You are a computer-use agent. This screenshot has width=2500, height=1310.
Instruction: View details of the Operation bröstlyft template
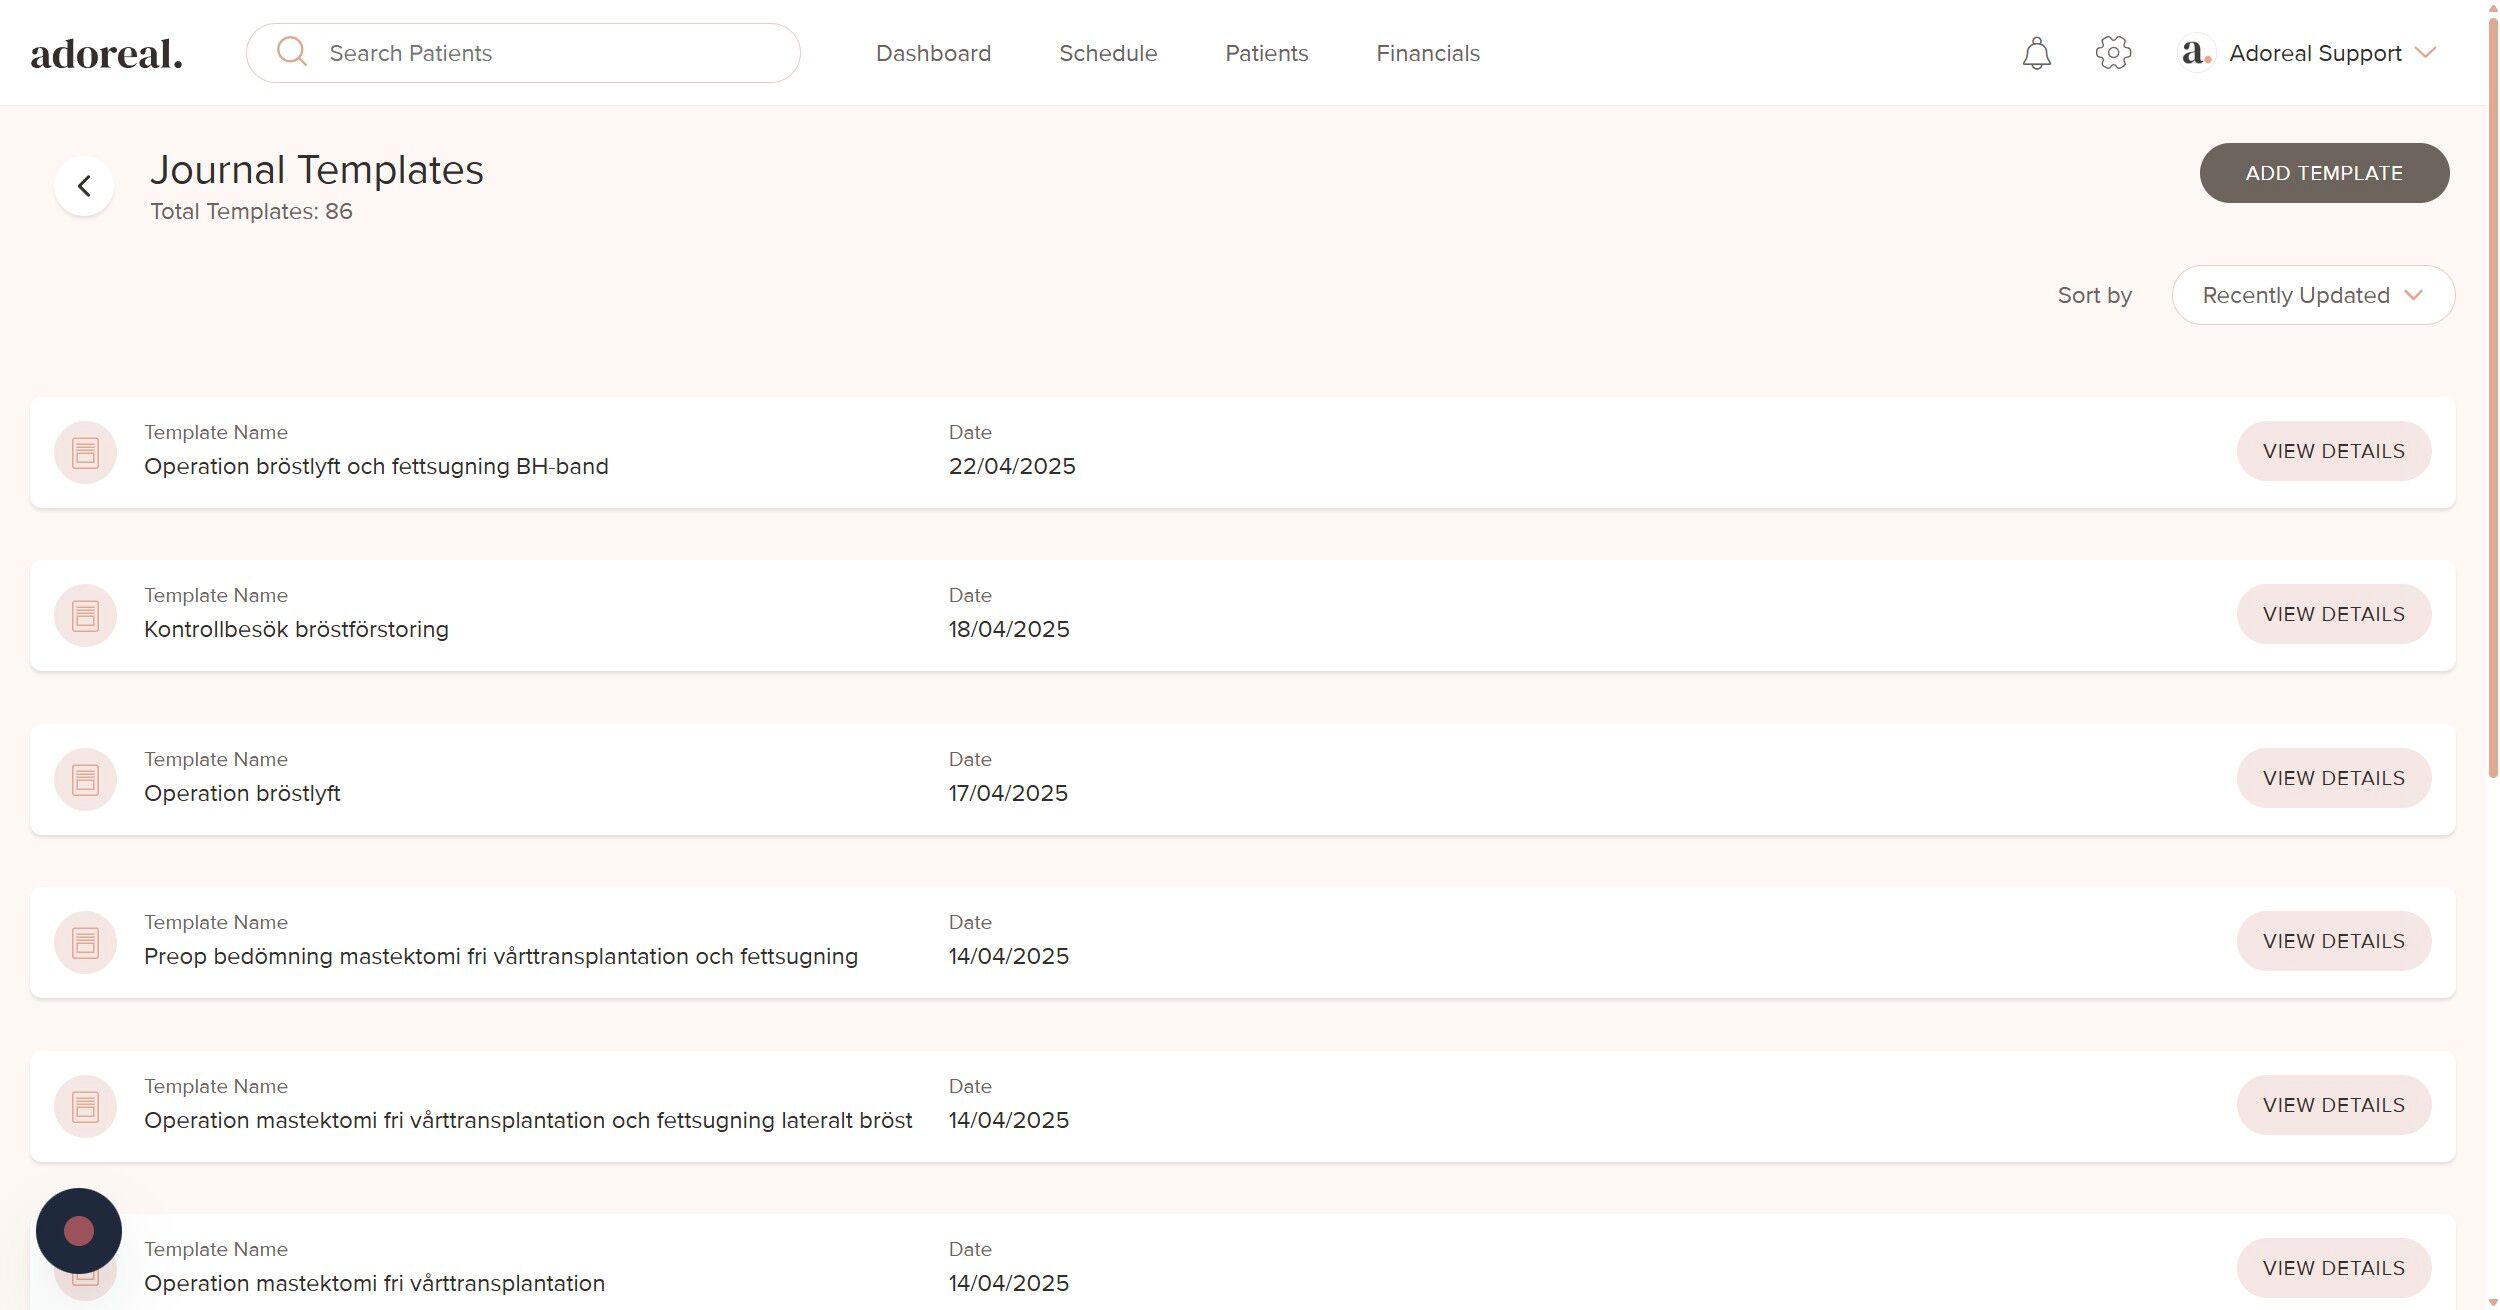(2333, 778)
